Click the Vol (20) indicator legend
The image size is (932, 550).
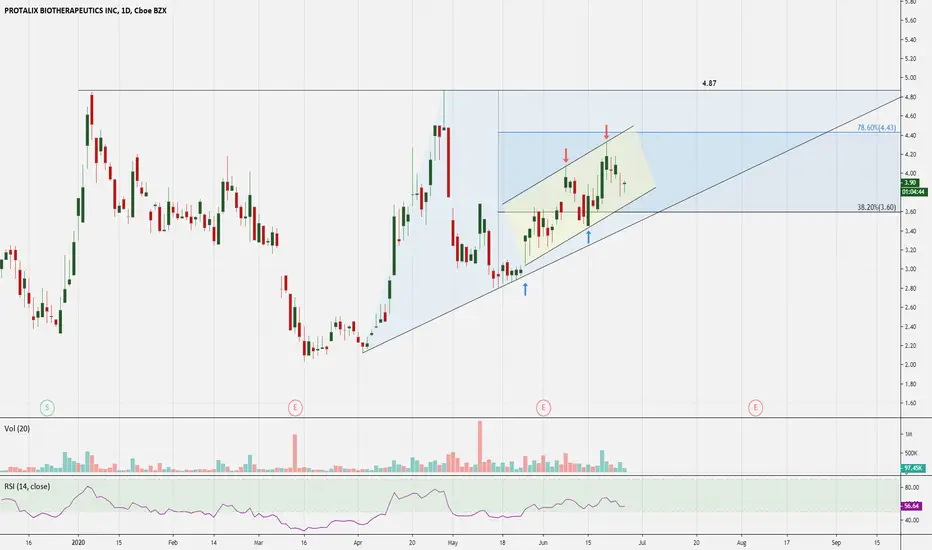(x=17, y=429)
